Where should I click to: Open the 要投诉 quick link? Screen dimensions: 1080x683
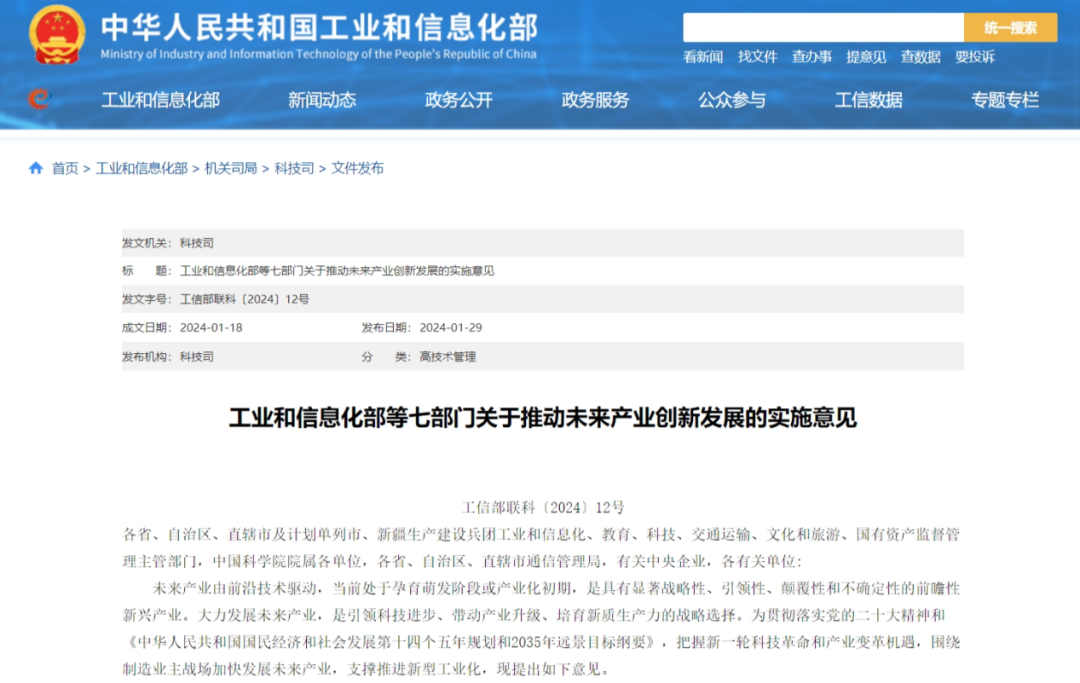975,57
